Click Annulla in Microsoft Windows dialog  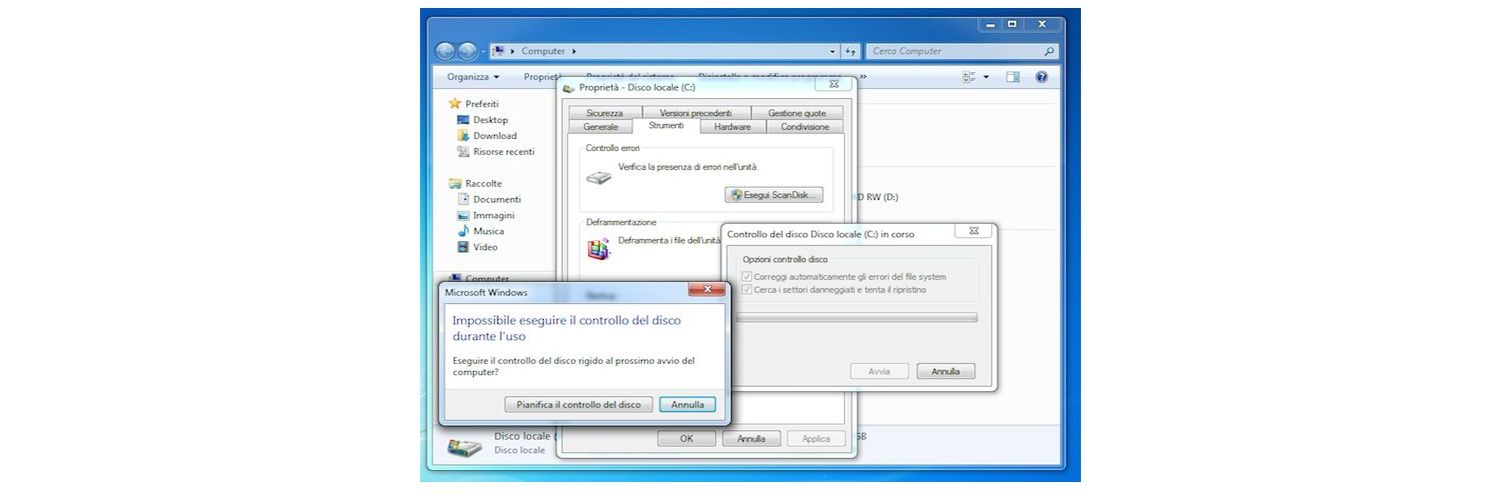[687, 405]
